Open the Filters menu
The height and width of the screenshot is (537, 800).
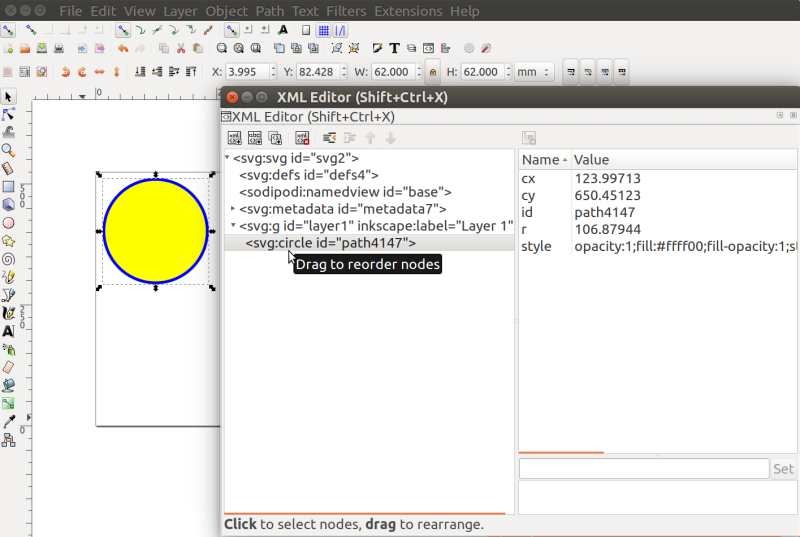(x=346, y=11)
